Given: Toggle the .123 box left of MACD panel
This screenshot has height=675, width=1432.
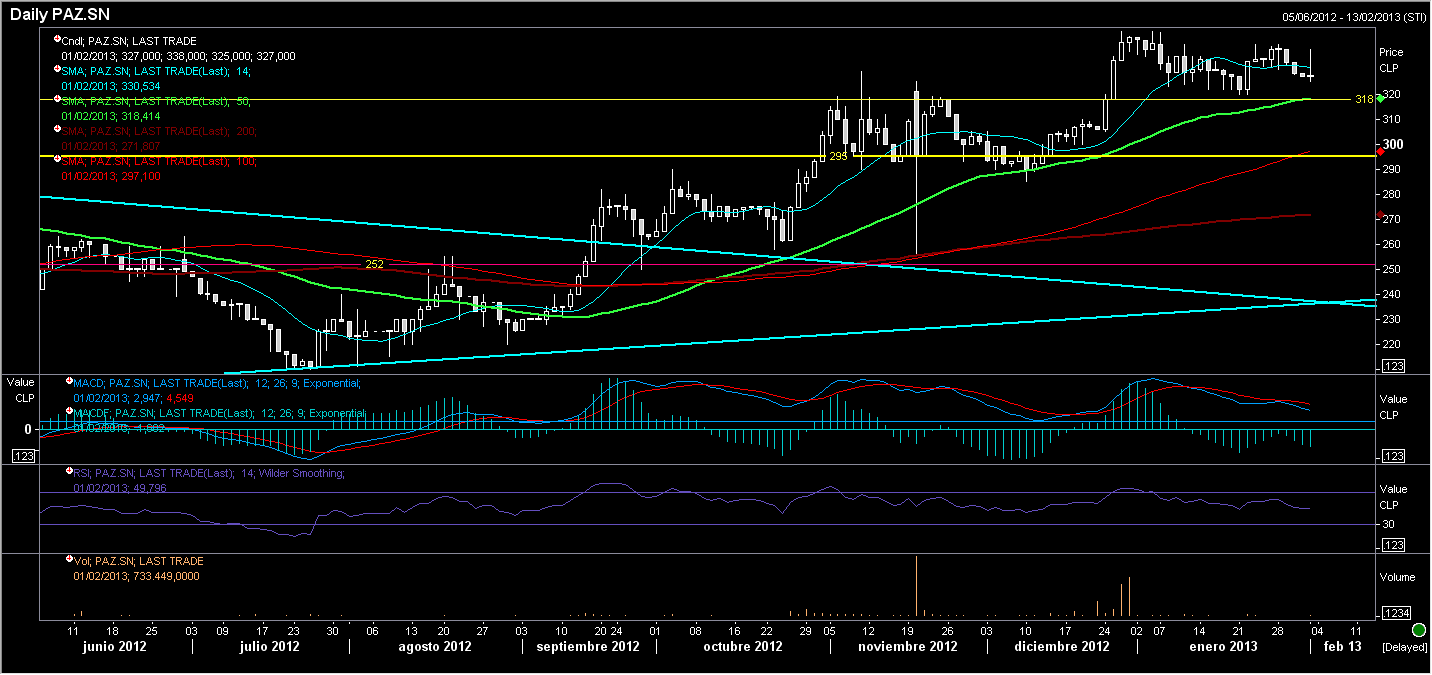Looking at the screenshot, I should 23,456.
